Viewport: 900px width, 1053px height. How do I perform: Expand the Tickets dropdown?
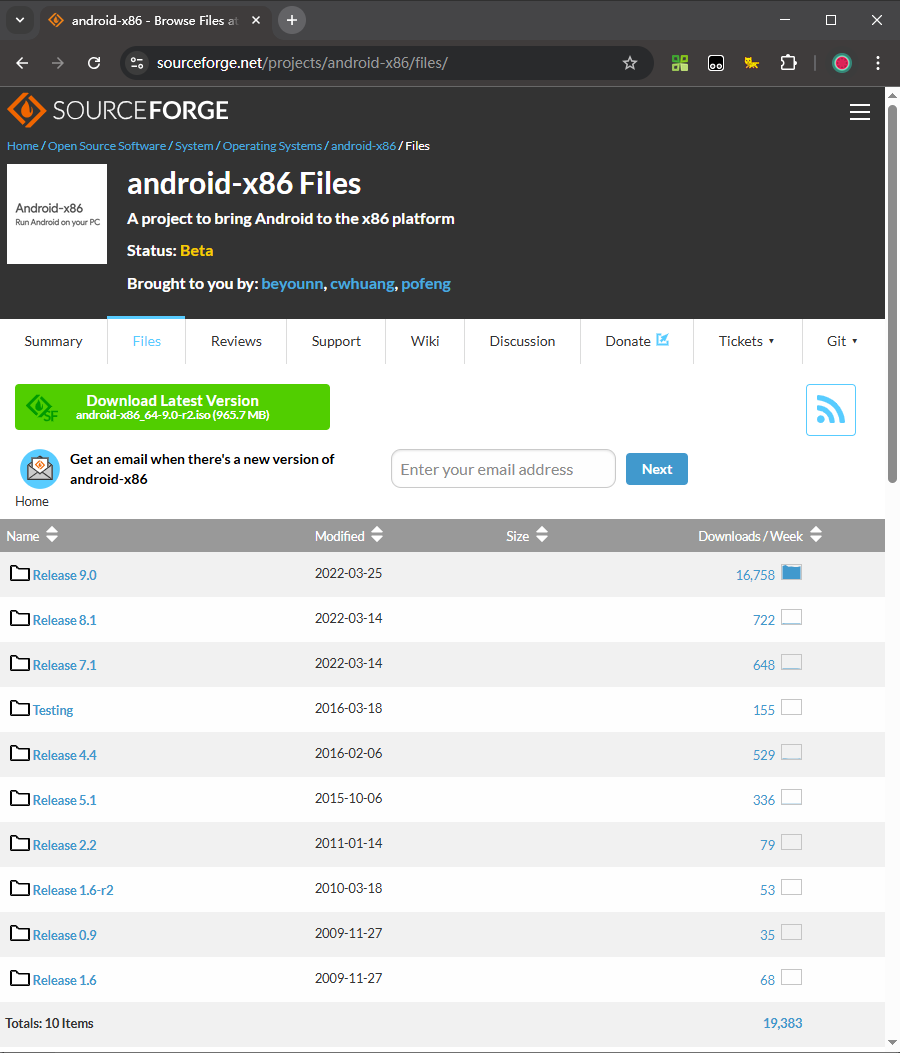[x=747, y=341]
